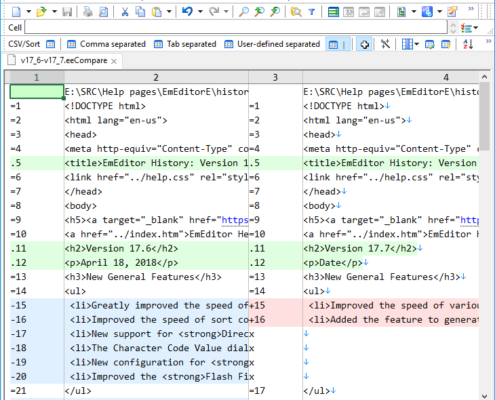The width and height of the screenshot is (495, 400).
Task: Click the adjust separators tools icon
Action: [x=385, y=44]
